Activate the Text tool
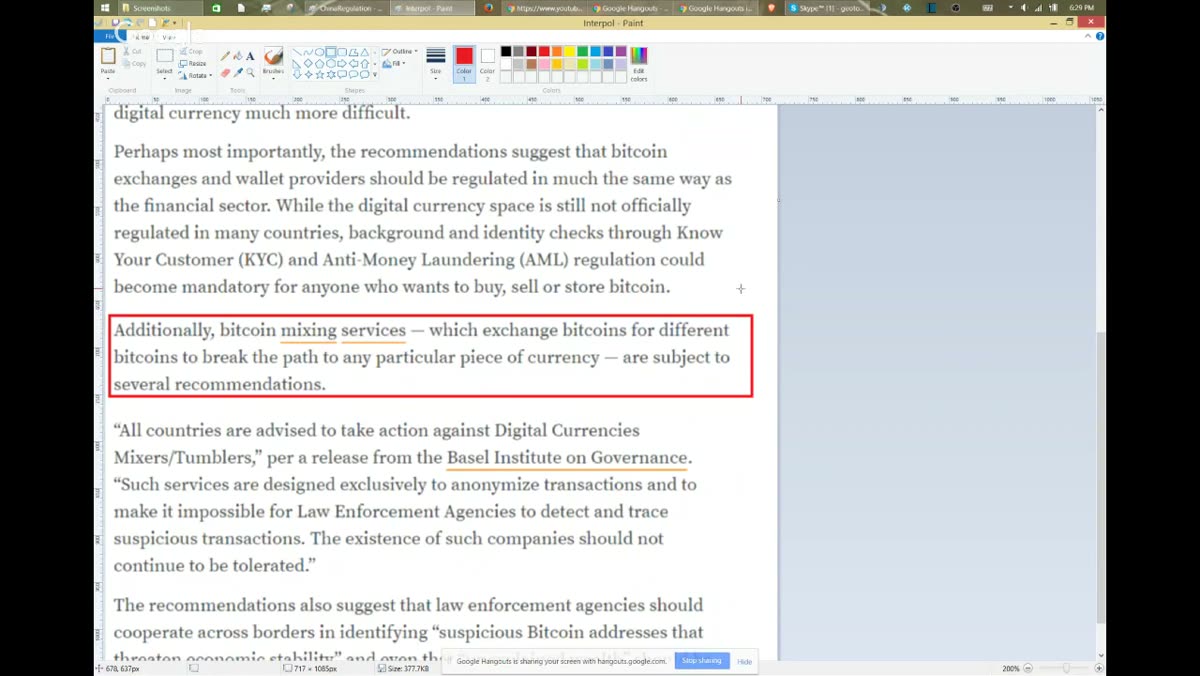 coord(250,56)
